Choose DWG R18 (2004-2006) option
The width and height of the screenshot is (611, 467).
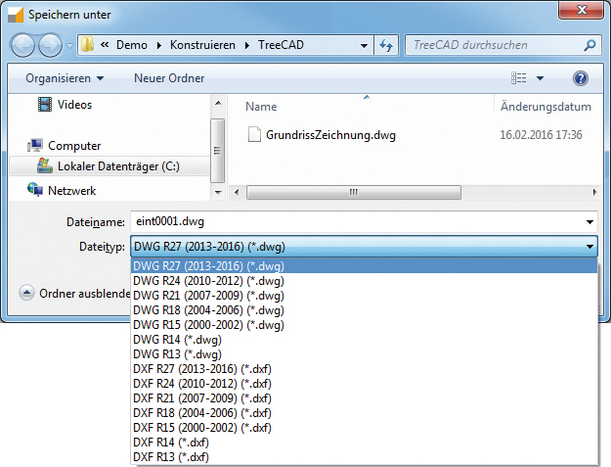click(x=364, y=310)
